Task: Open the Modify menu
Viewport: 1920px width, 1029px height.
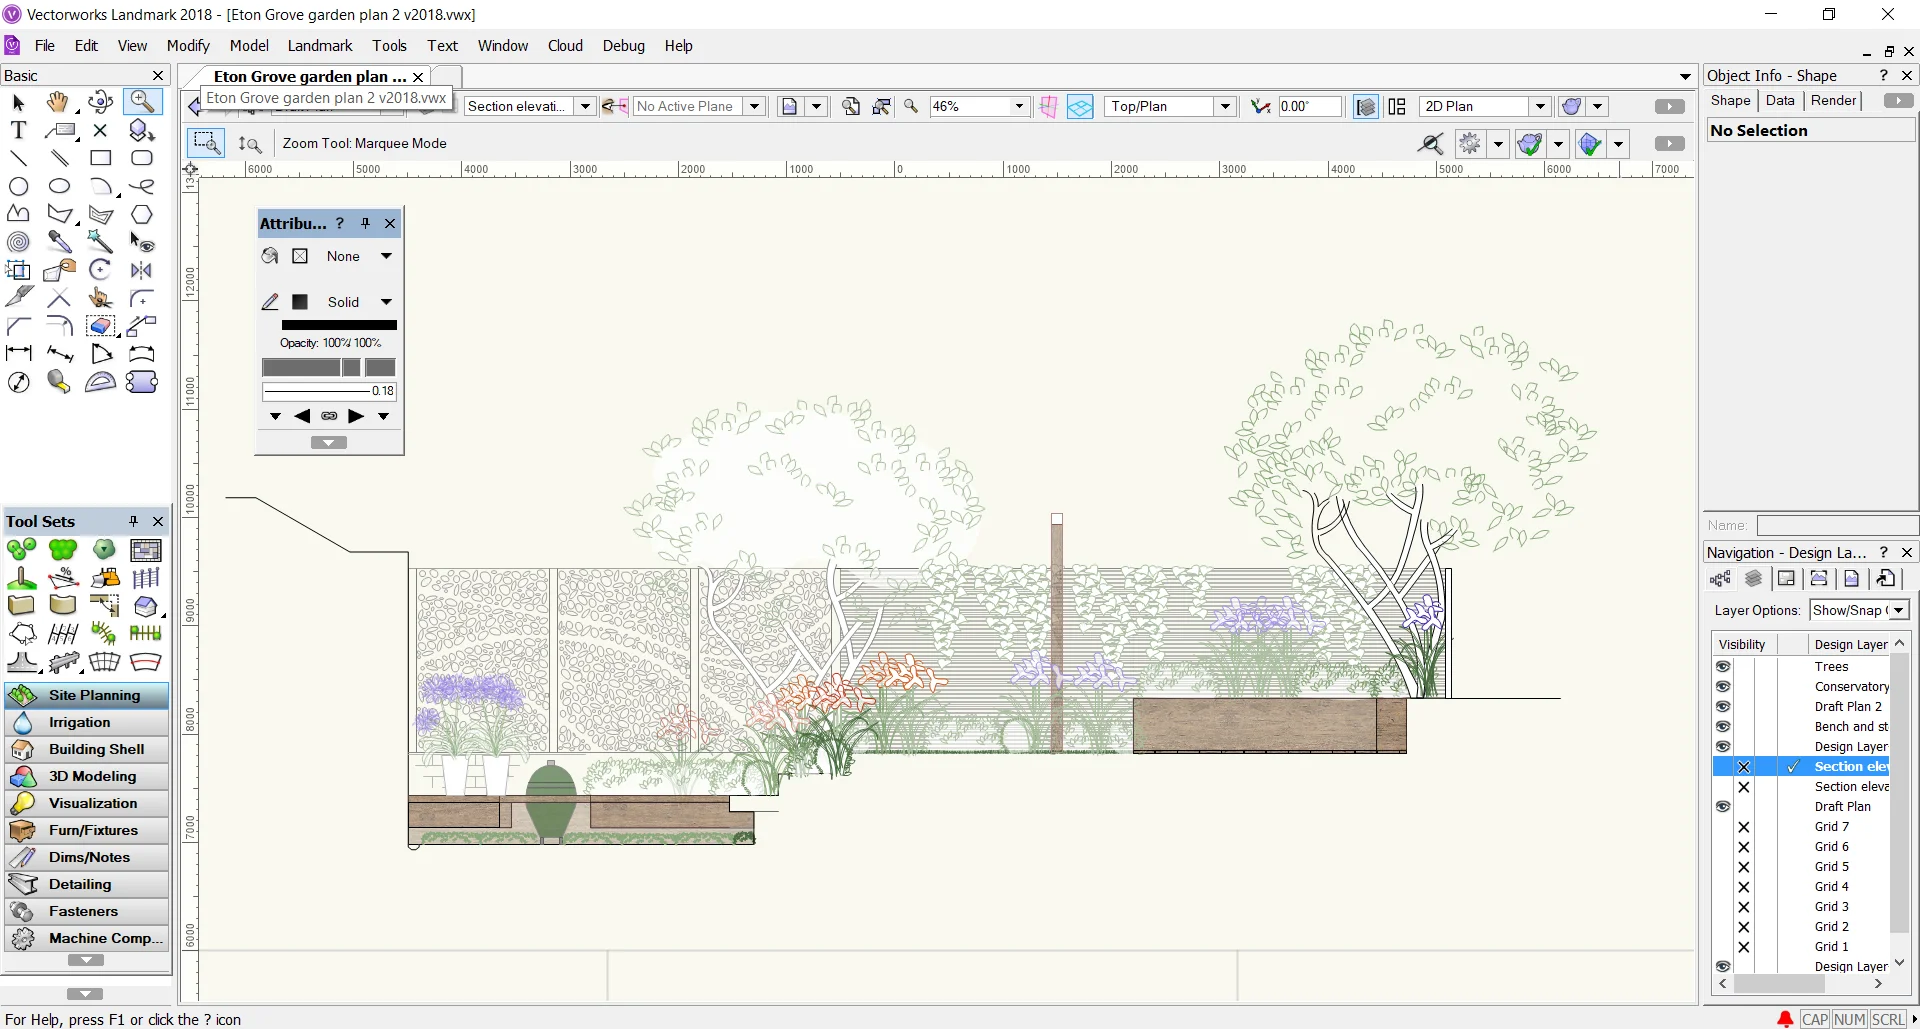Action: [188, 46]
